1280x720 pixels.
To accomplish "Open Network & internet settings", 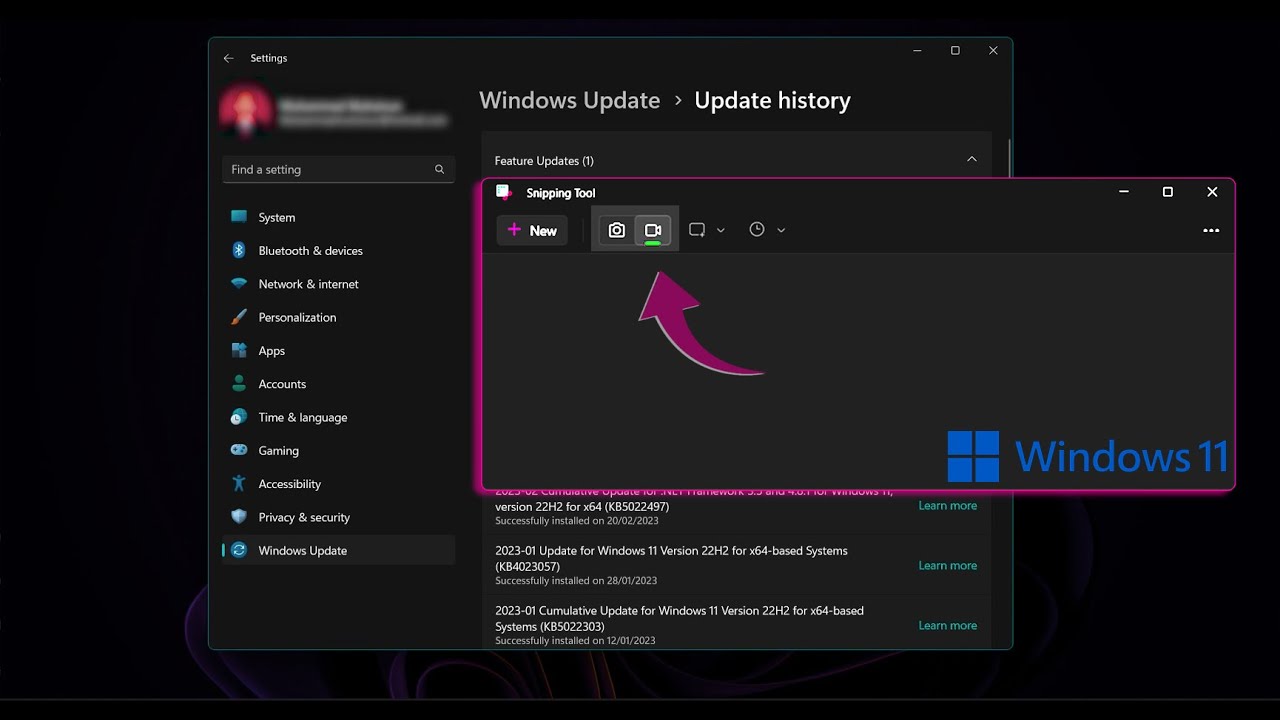I will [338, 284].
